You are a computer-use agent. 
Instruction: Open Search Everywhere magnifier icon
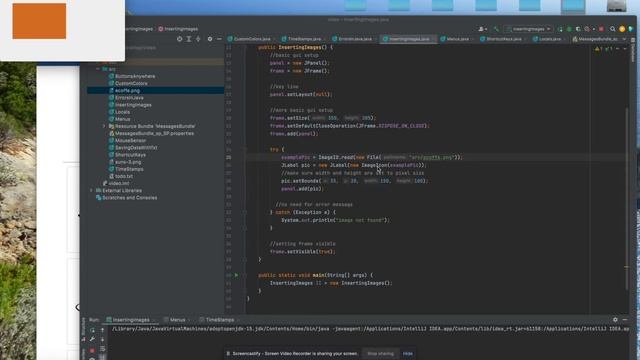pos(613,29)
